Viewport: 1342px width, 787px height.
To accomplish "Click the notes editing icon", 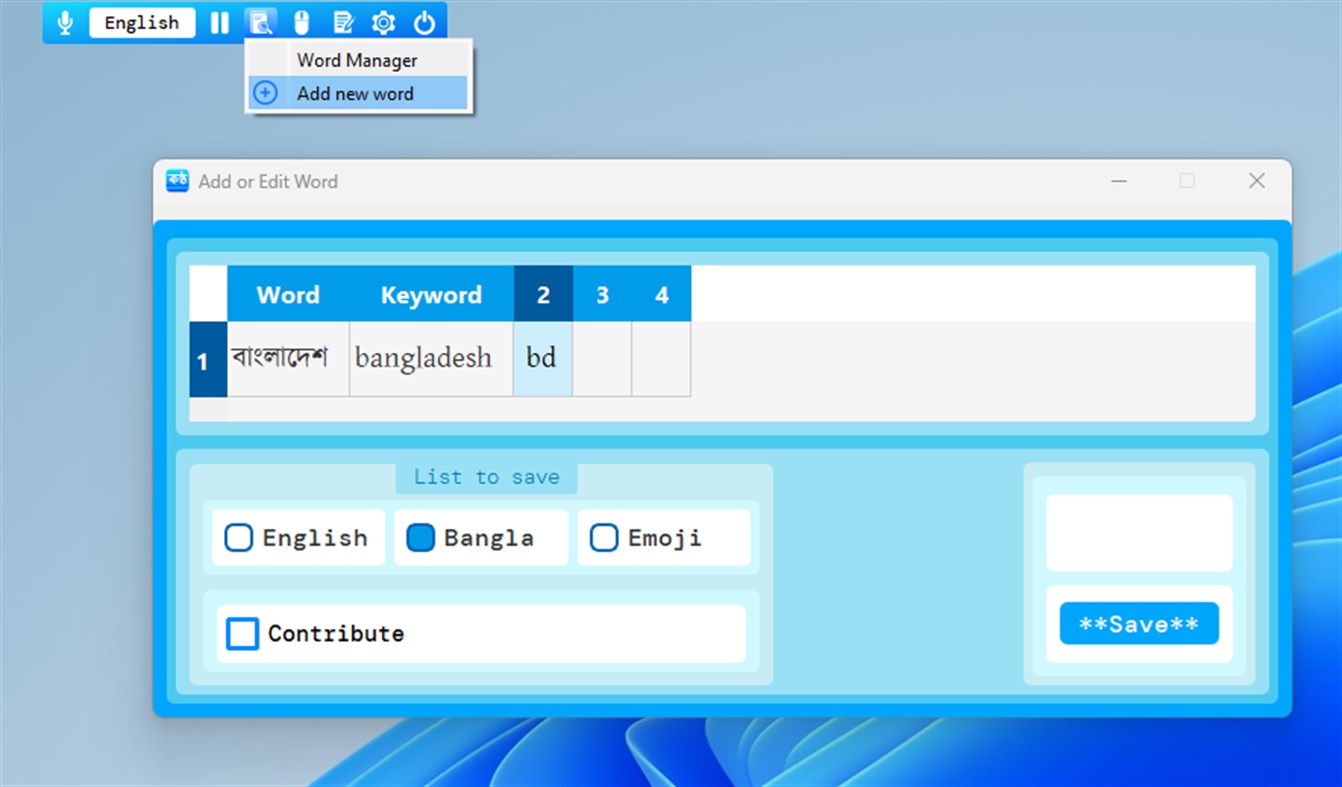I will pyautogui.click(x=343, y=22).
